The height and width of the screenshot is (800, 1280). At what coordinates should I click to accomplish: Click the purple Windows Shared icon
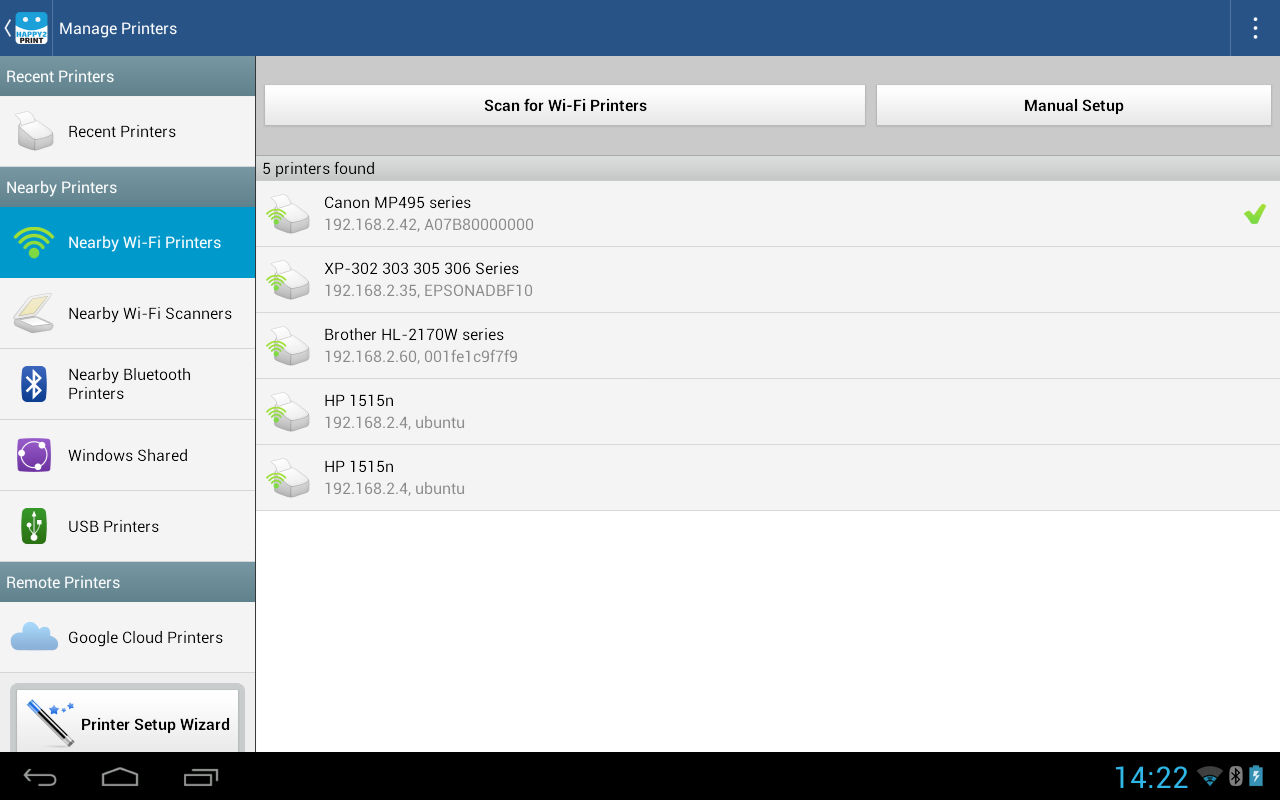(34, 455)
